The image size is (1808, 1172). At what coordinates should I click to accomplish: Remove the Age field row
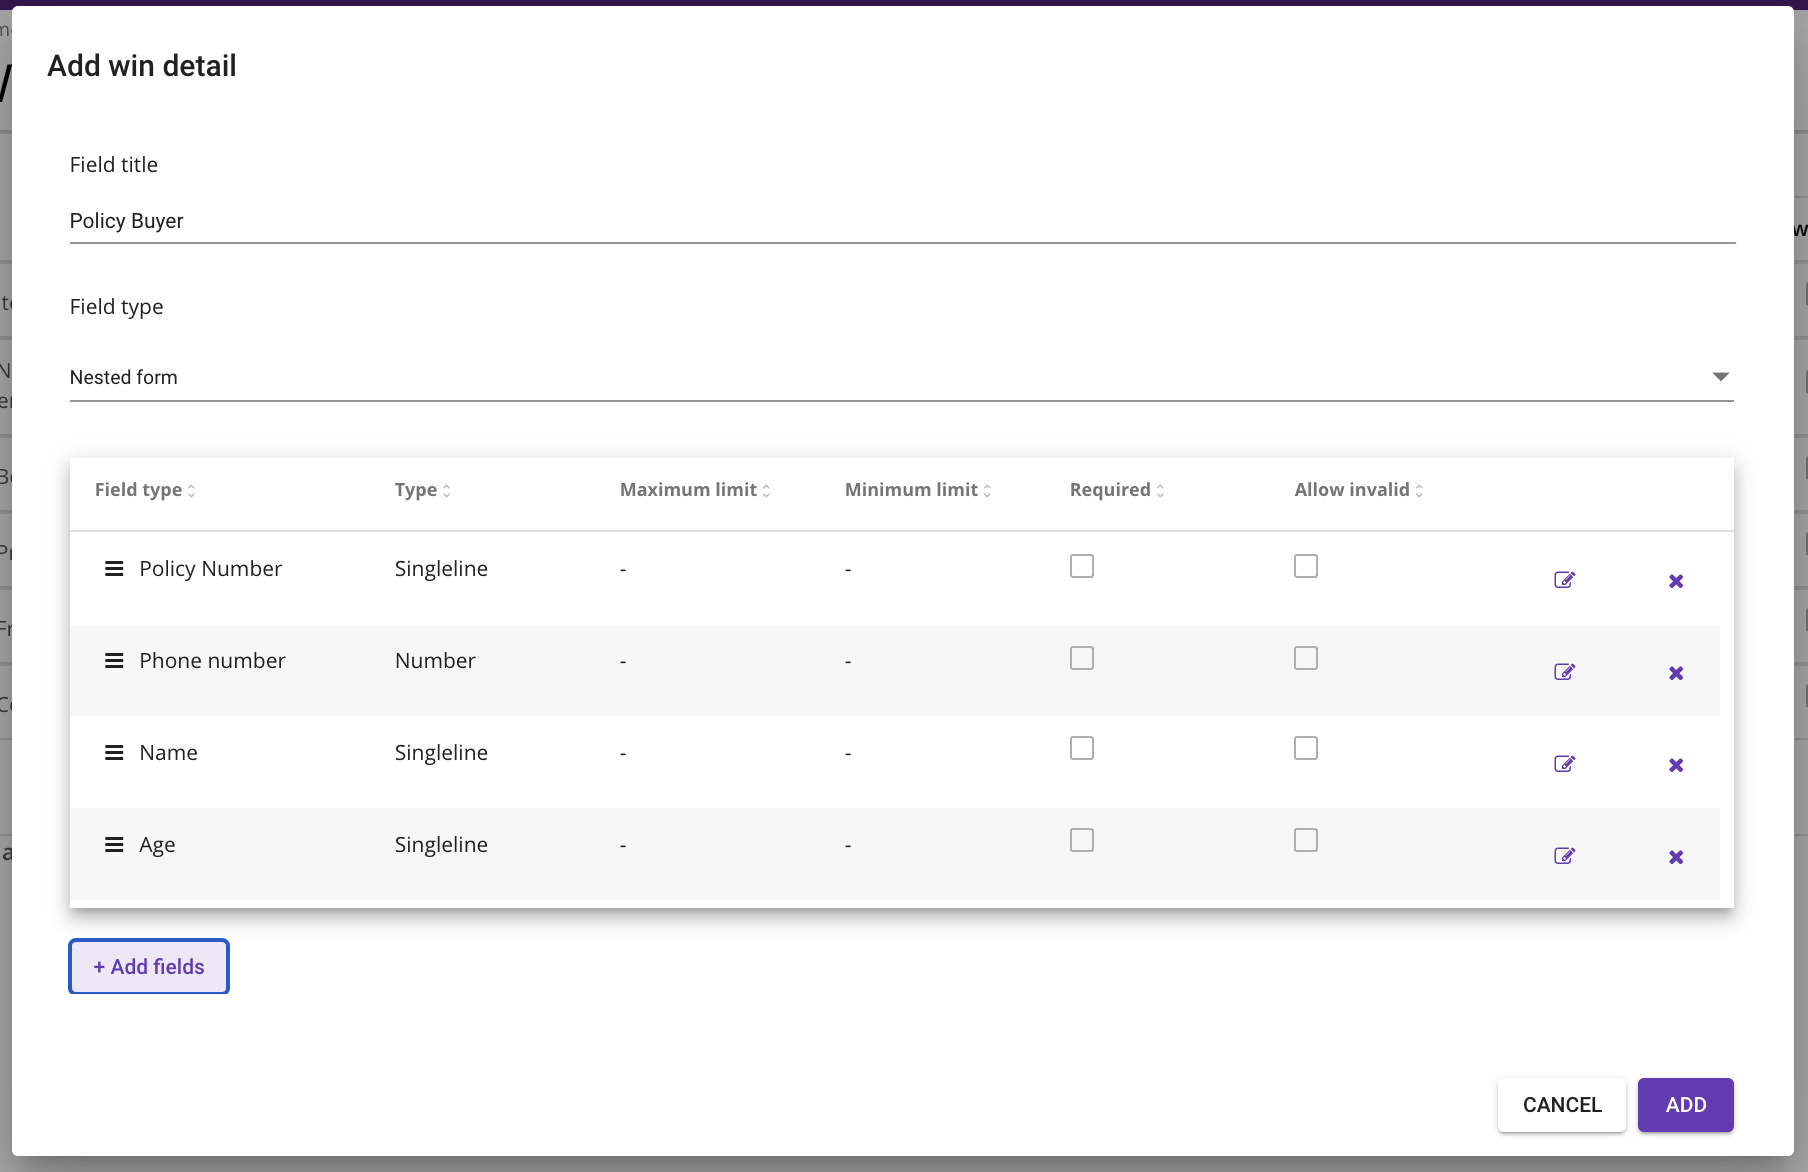pyautogui.click(x=1676, y=857)
